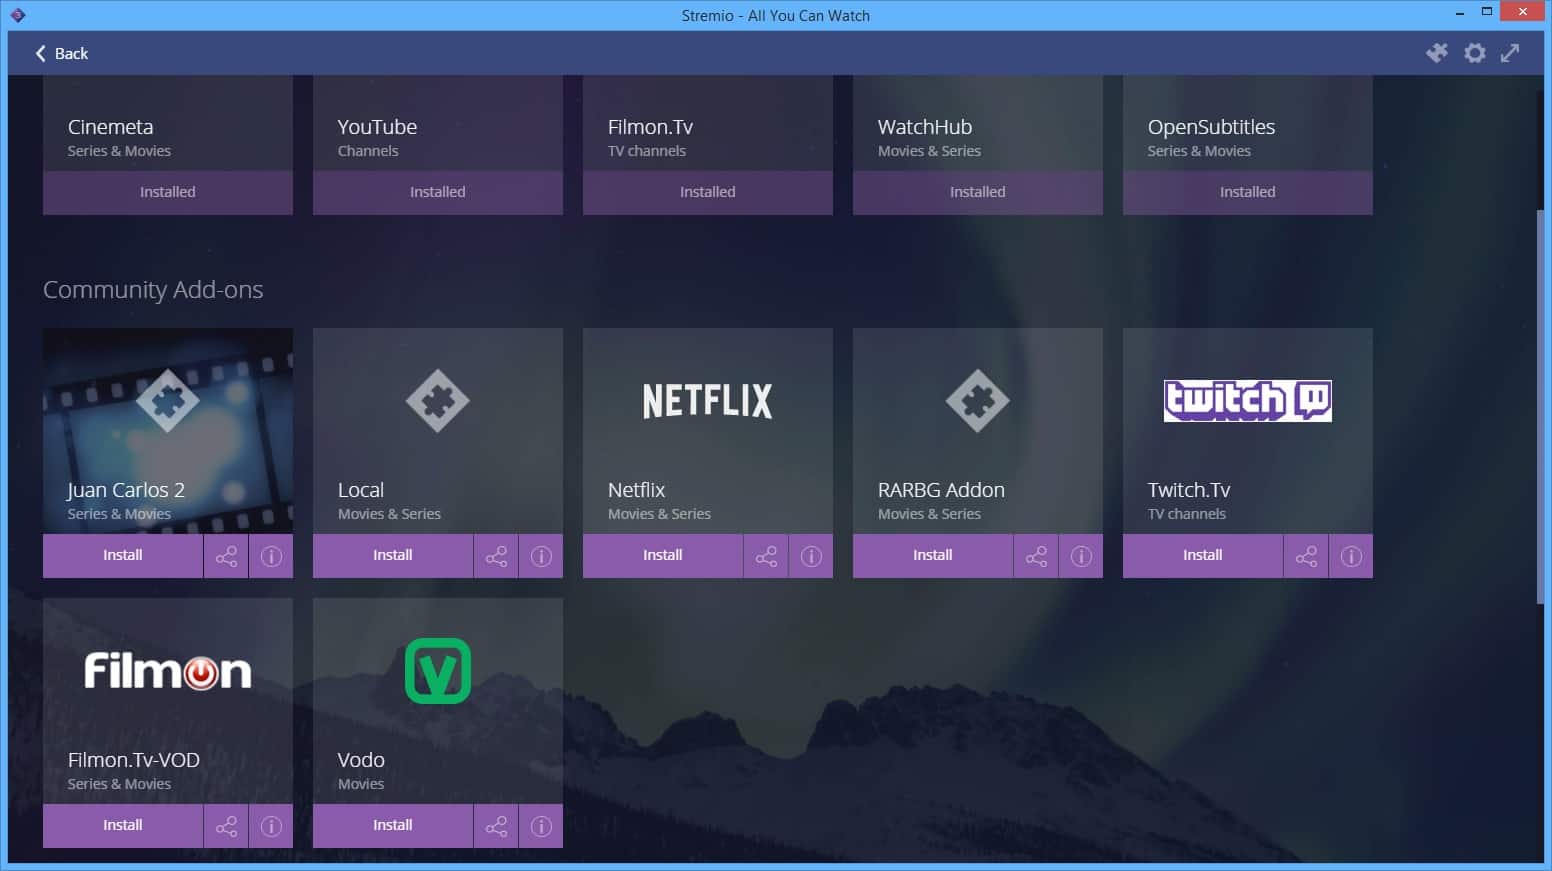Click the Netflix logo thumbnail
Screen dimensions: 1552x871
708,401
